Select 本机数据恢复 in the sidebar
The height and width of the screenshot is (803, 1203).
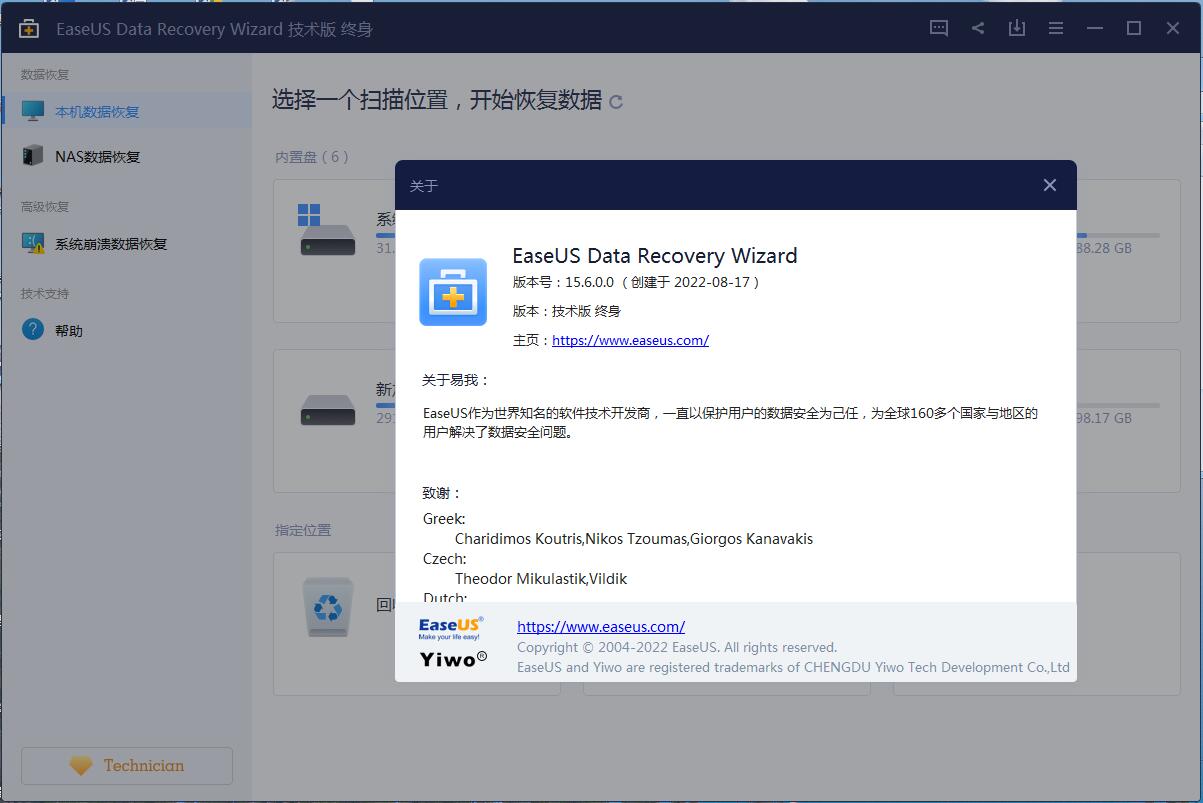pyautogui.click(x=126, y=111)
